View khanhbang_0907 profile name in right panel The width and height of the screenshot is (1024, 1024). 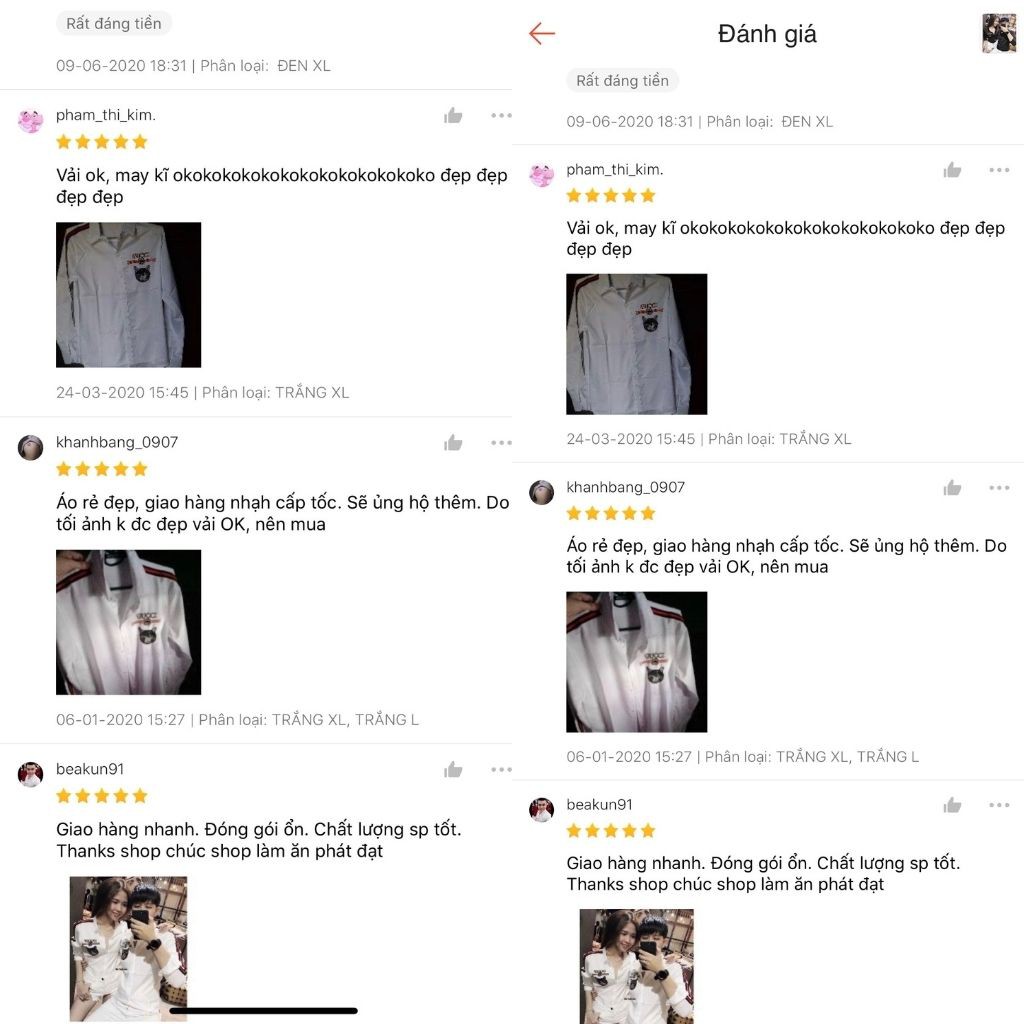pos(626,487)
